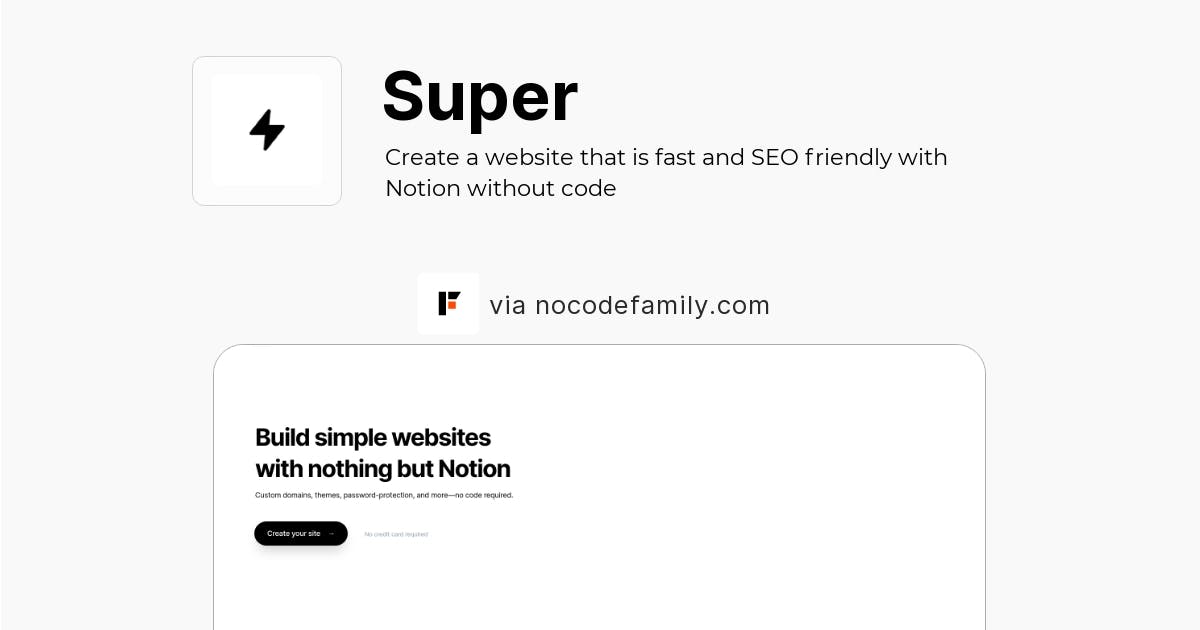Screen dimensions: 1200x630
Task: Select the nocodefamily 'F' logo icon
Action: [448, 303]
